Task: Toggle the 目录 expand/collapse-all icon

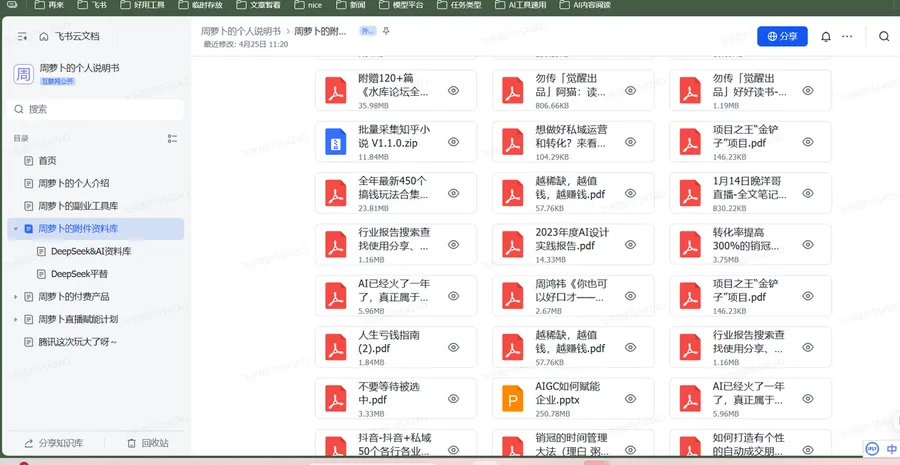Action: tap(172, 138)
